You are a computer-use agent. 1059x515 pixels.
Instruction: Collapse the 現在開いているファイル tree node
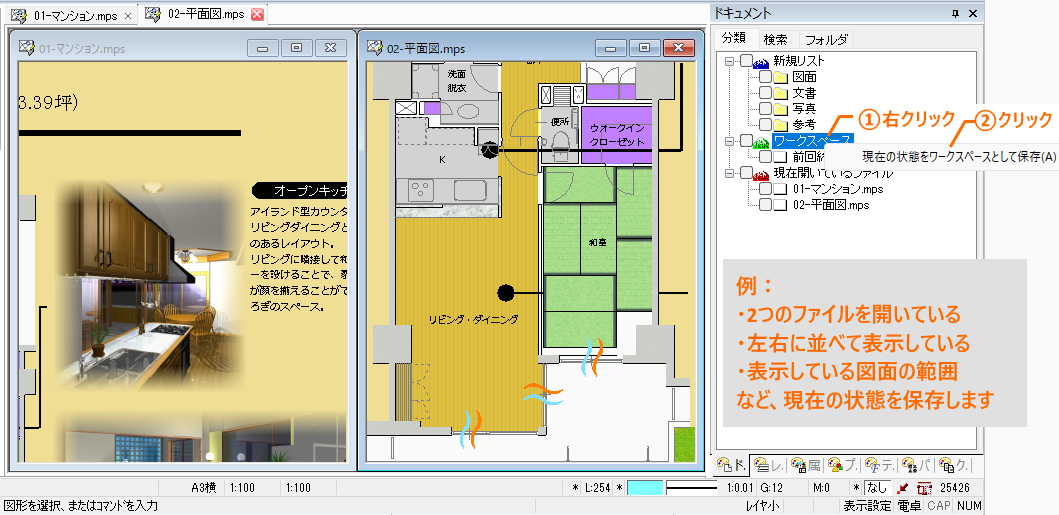coord(731,173)
